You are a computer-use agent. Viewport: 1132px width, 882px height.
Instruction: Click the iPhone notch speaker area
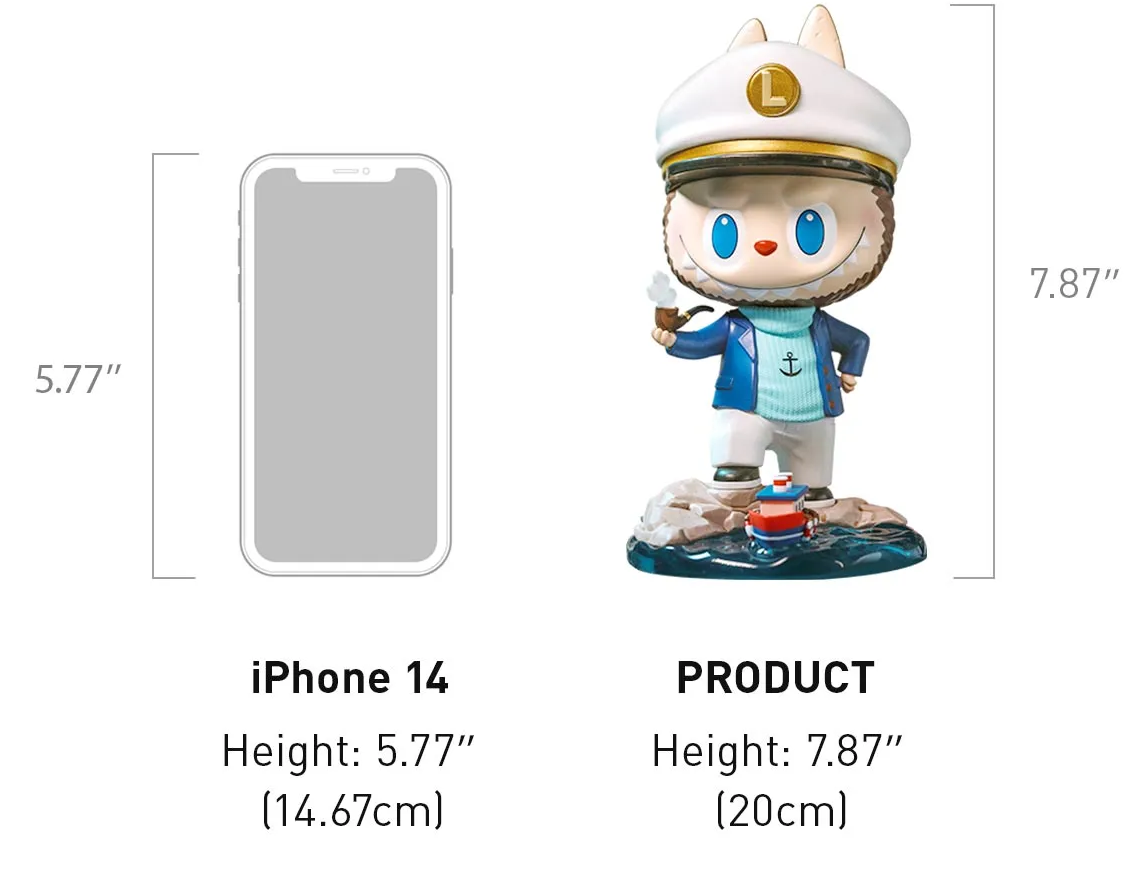[346, 172]
